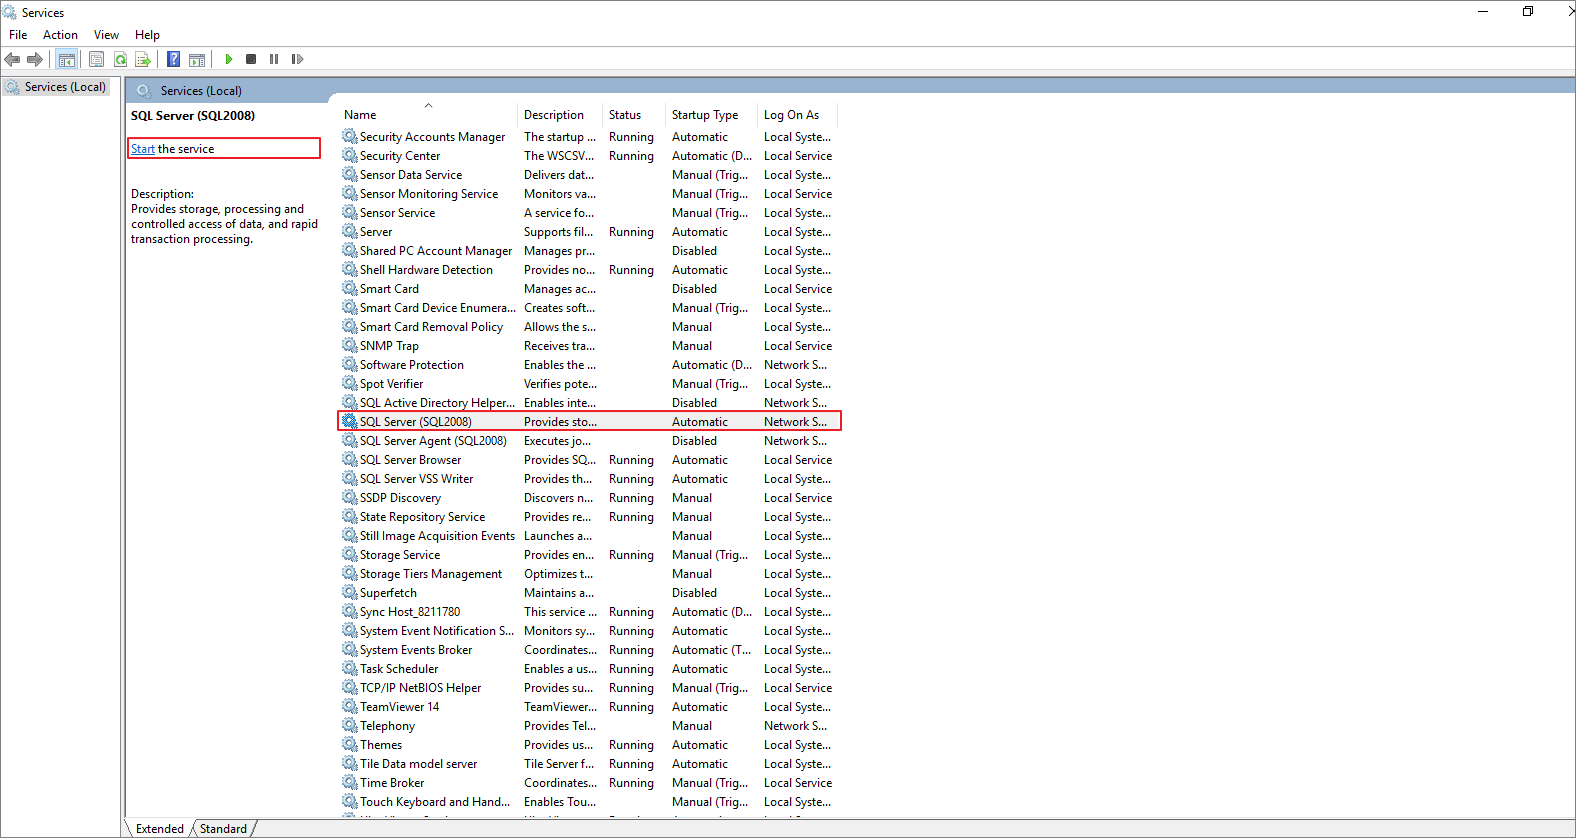The image size is (1576, 838).
Task: Select SSDP Discovery service
Action: coord(400,498)
